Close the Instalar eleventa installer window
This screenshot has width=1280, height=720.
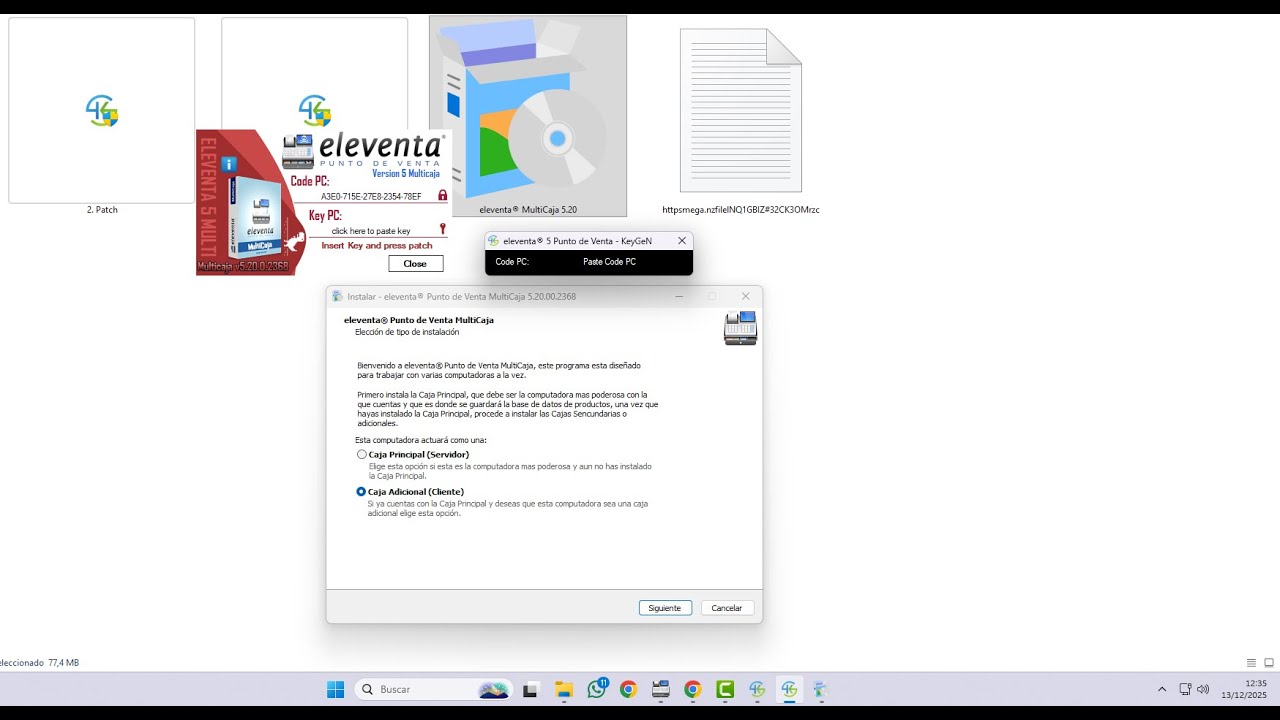[745, 296]
